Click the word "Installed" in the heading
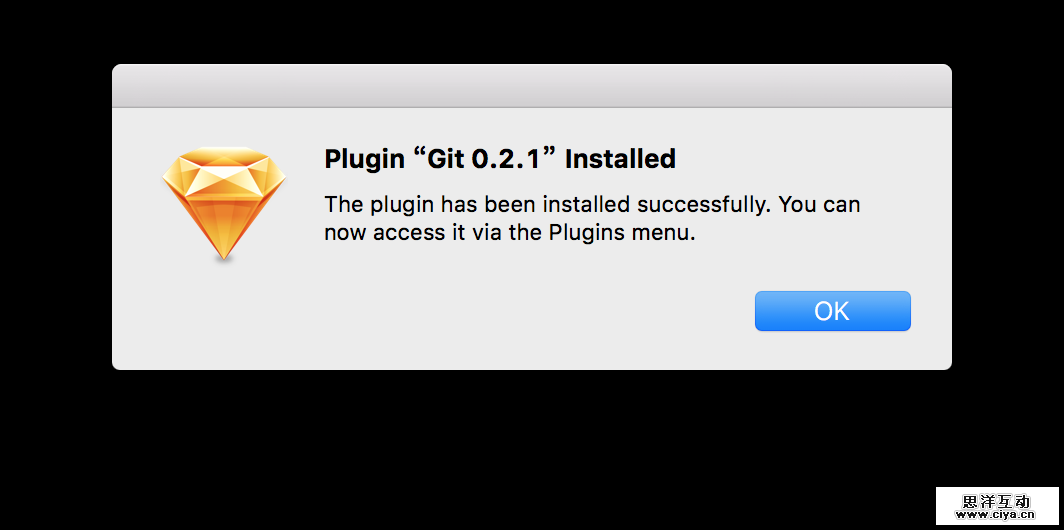Viewport: 1064px width, 530px height. tap(620, 159)
